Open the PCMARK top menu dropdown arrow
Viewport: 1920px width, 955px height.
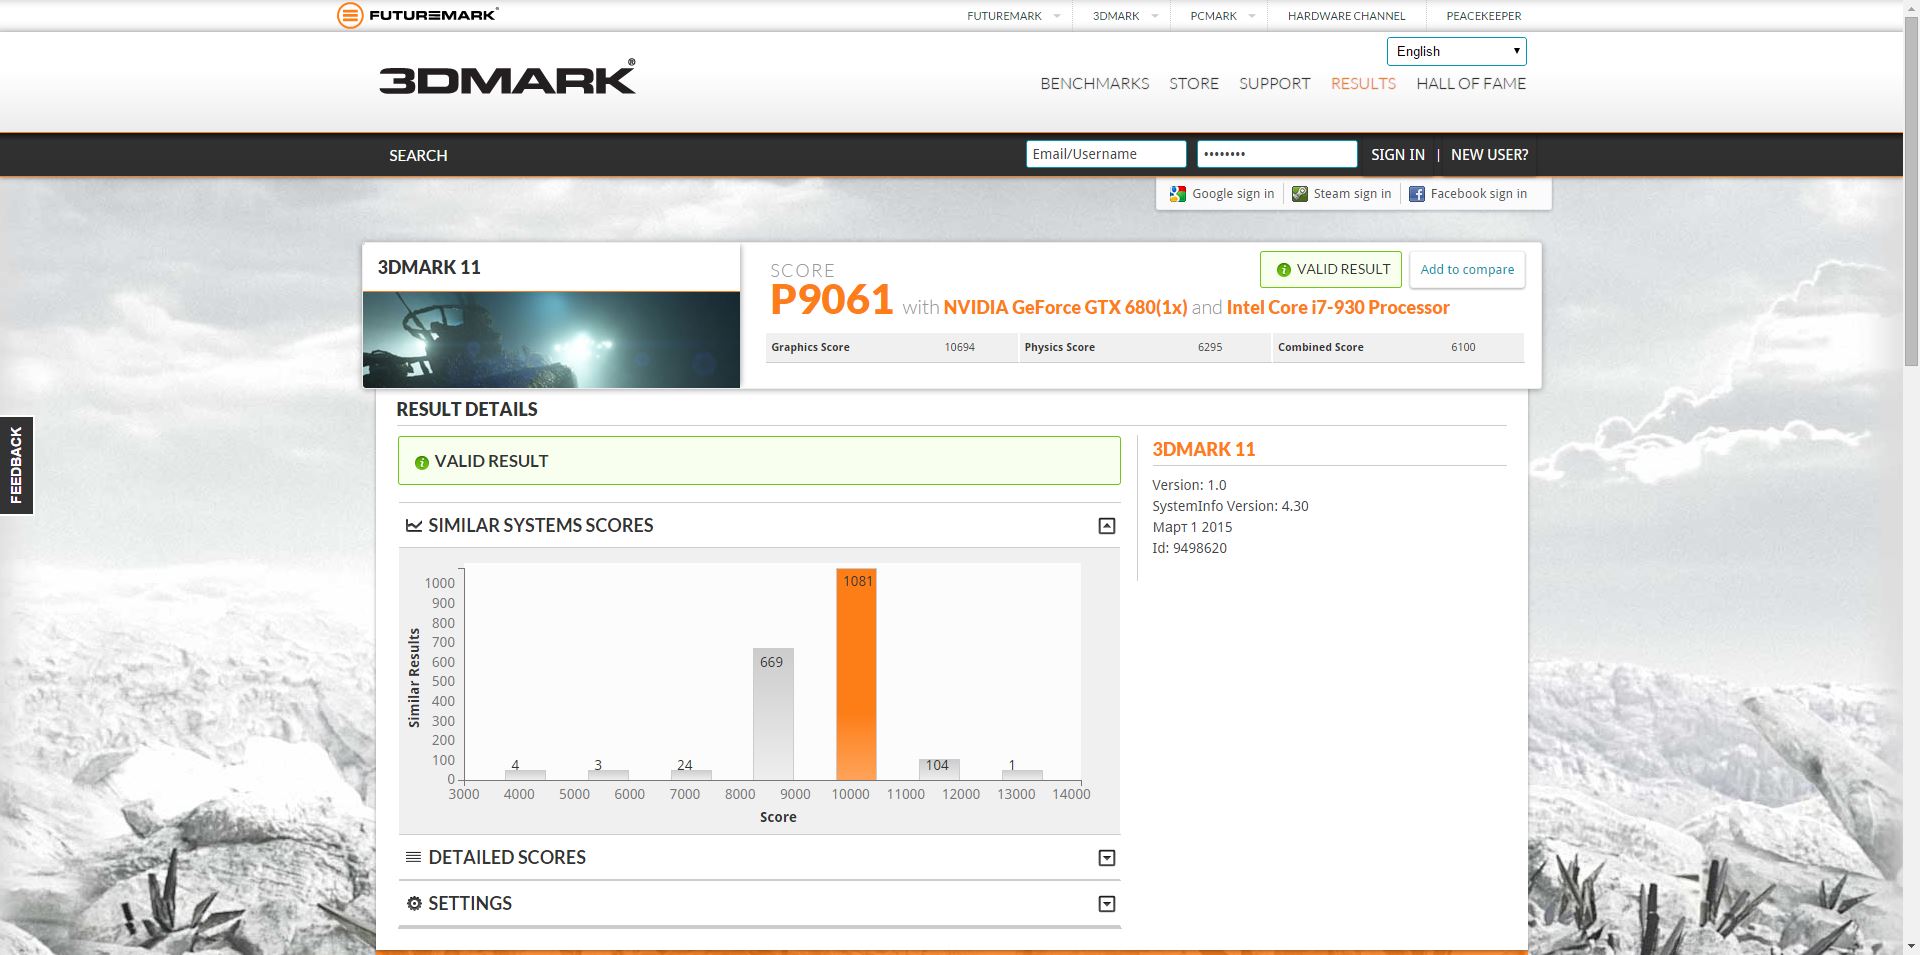pyautogui.click(x=1252, y=16)
